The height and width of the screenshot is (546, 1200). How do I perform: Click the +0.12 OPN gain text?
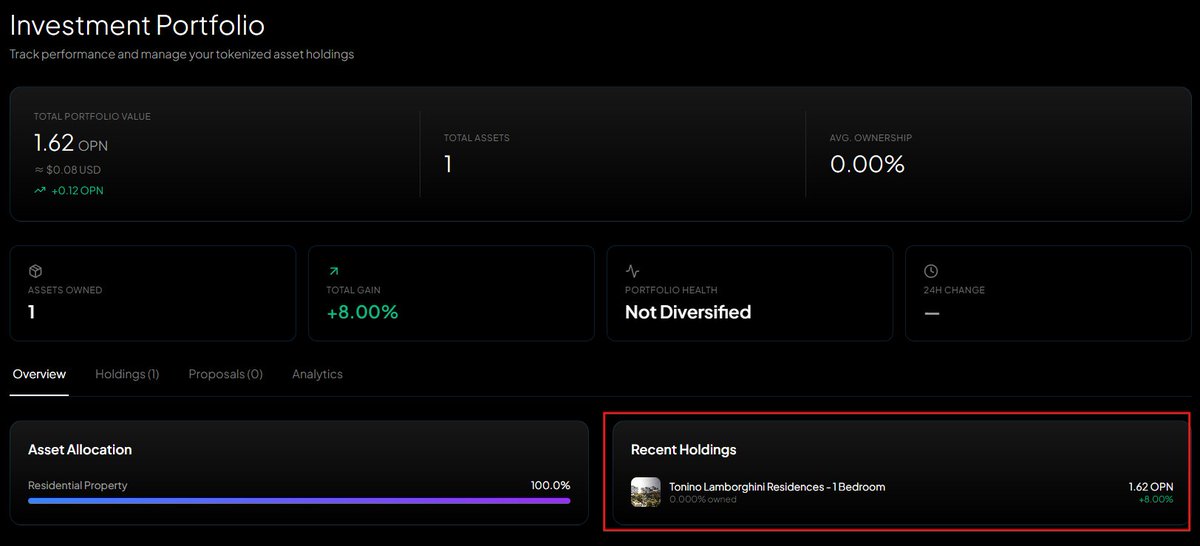point(77,190)
